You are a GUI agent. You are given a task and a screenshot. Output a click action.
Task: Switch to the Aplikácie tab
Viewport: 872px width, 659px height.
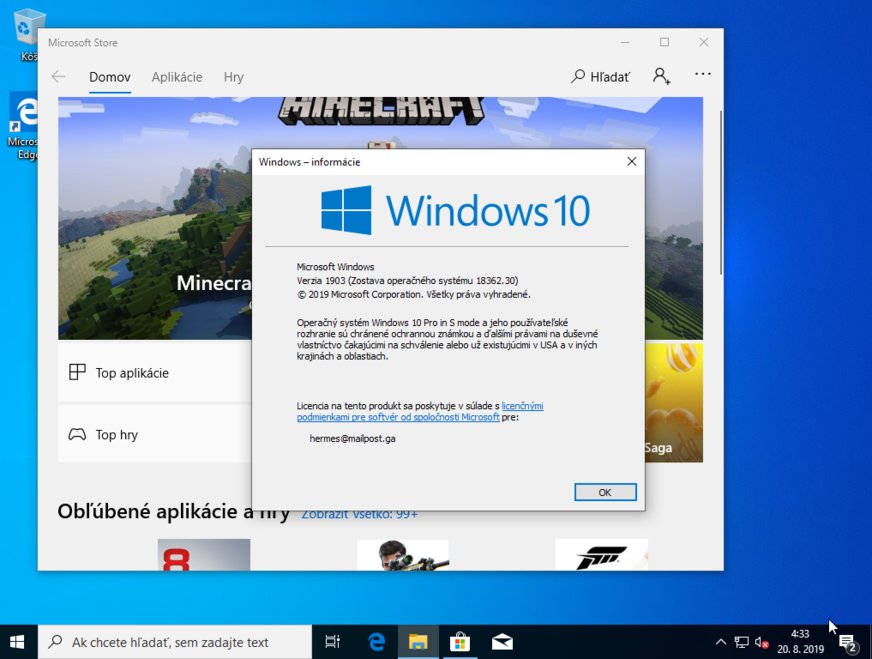pyautogui.click(x=177, y=77)
